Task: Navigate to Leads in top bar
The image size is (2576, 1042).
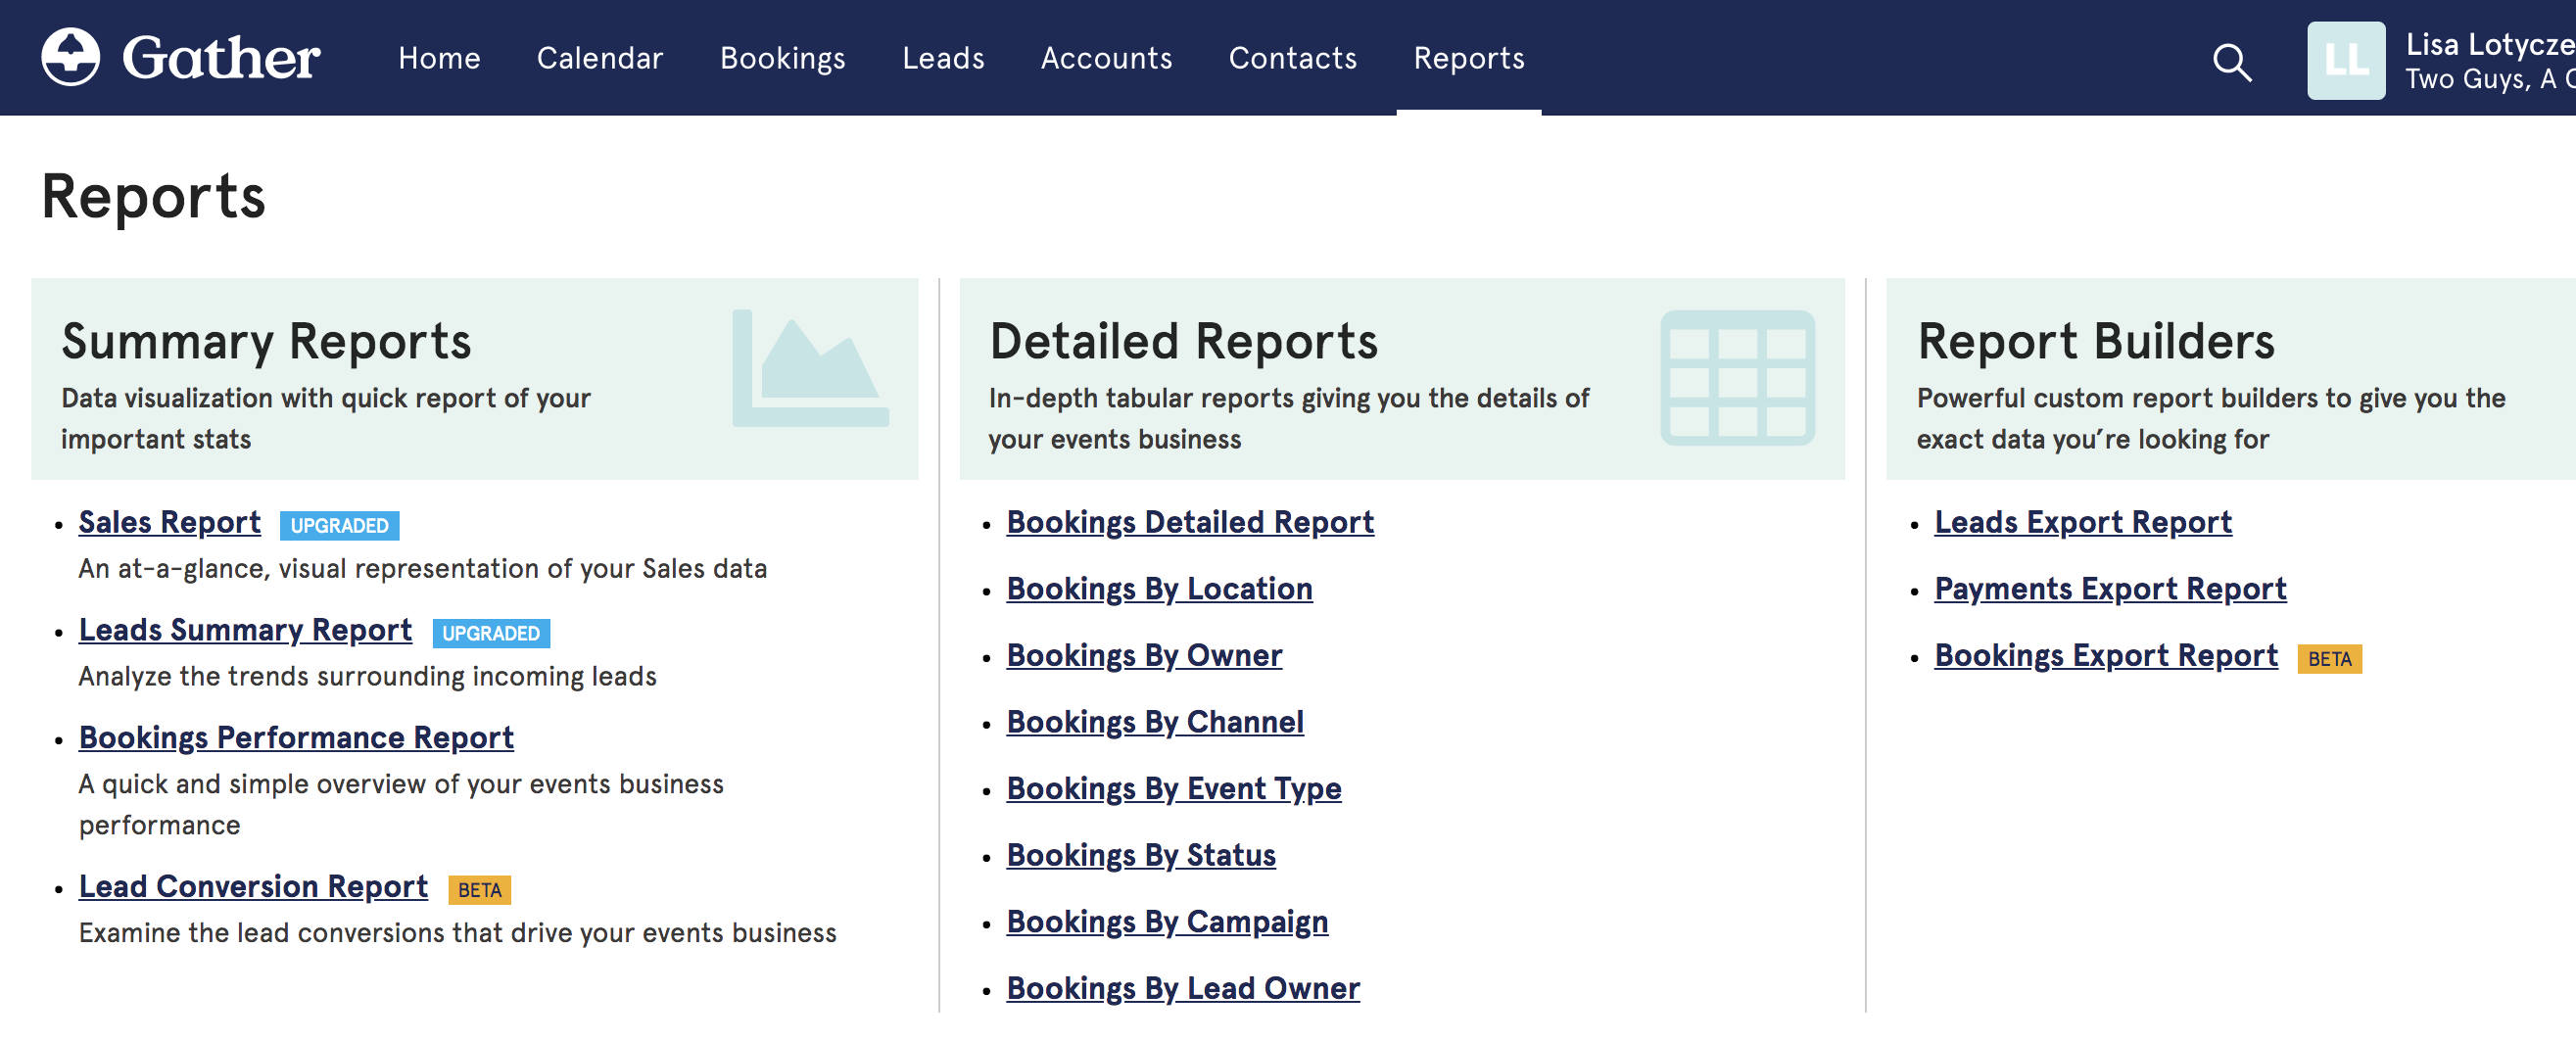Action: [x=943, y=58]
